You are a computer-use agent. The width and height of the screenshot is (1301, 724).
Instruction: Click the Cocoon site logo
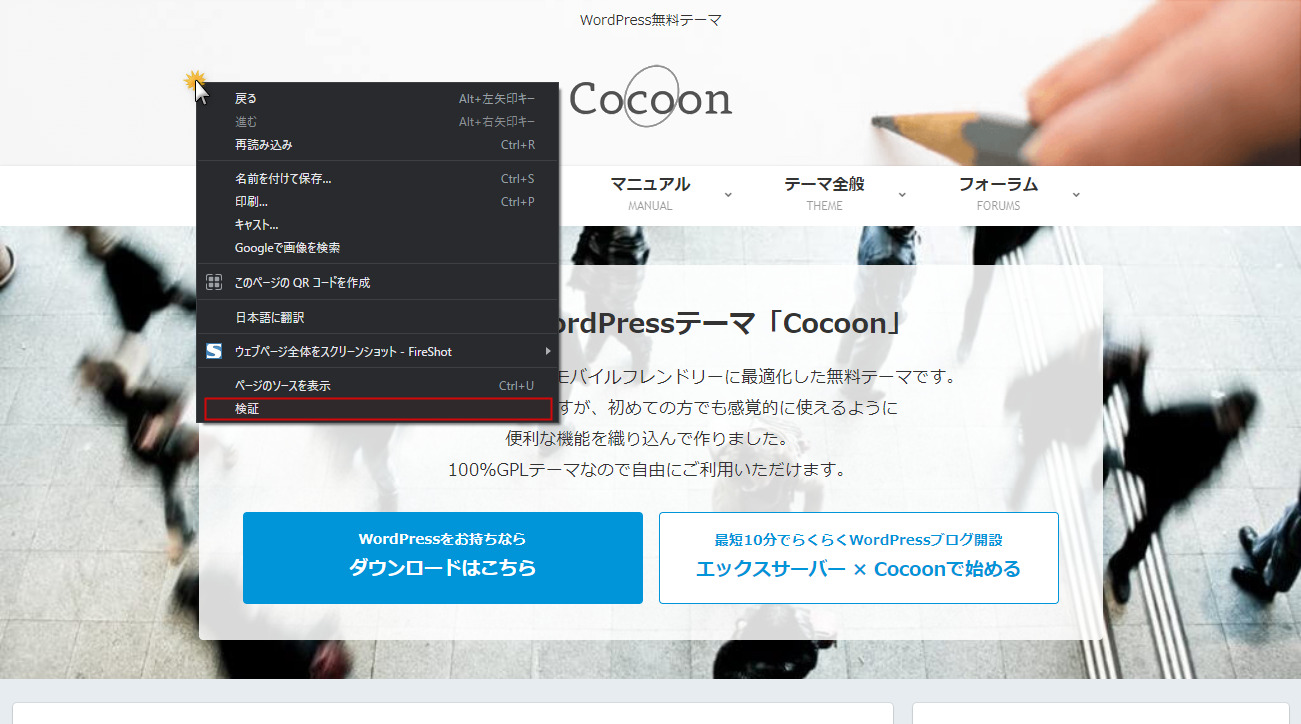[x=651, y=97]
